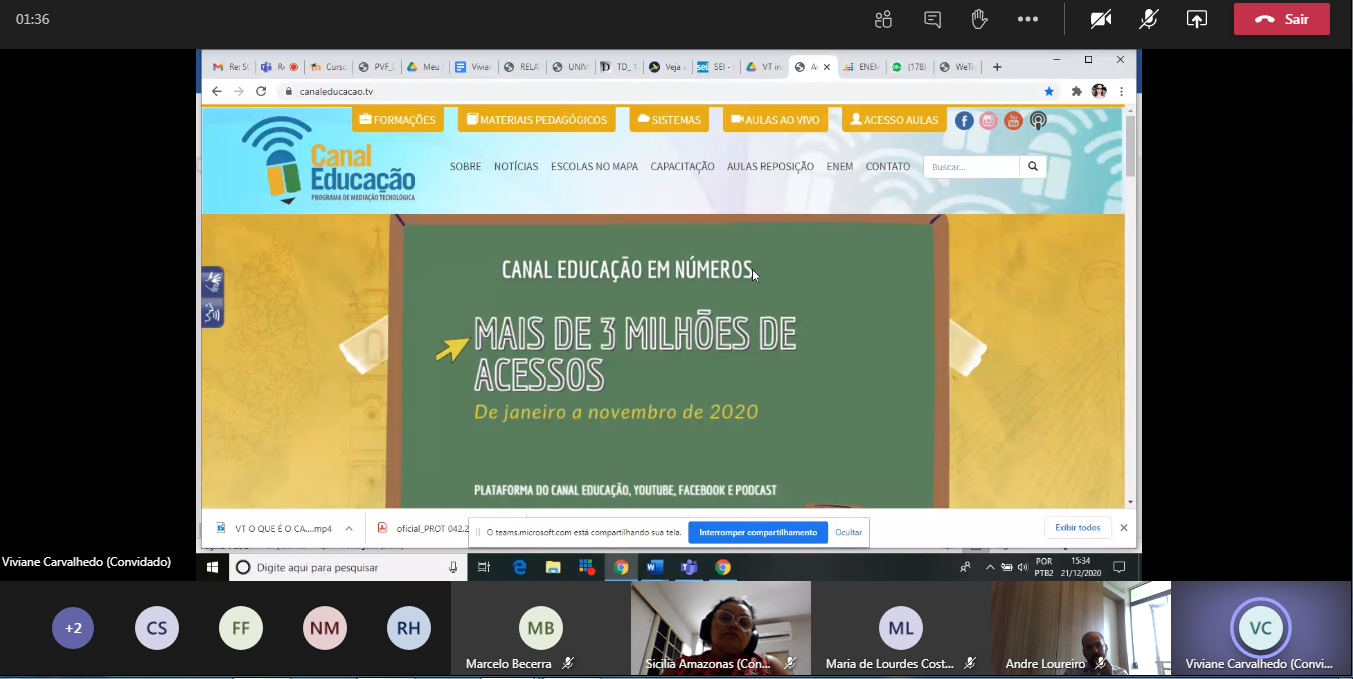Image resolution: width=1353 pixels, height=679 pixels.
Task: Raise your hand in the meeting
Action: 980,19
